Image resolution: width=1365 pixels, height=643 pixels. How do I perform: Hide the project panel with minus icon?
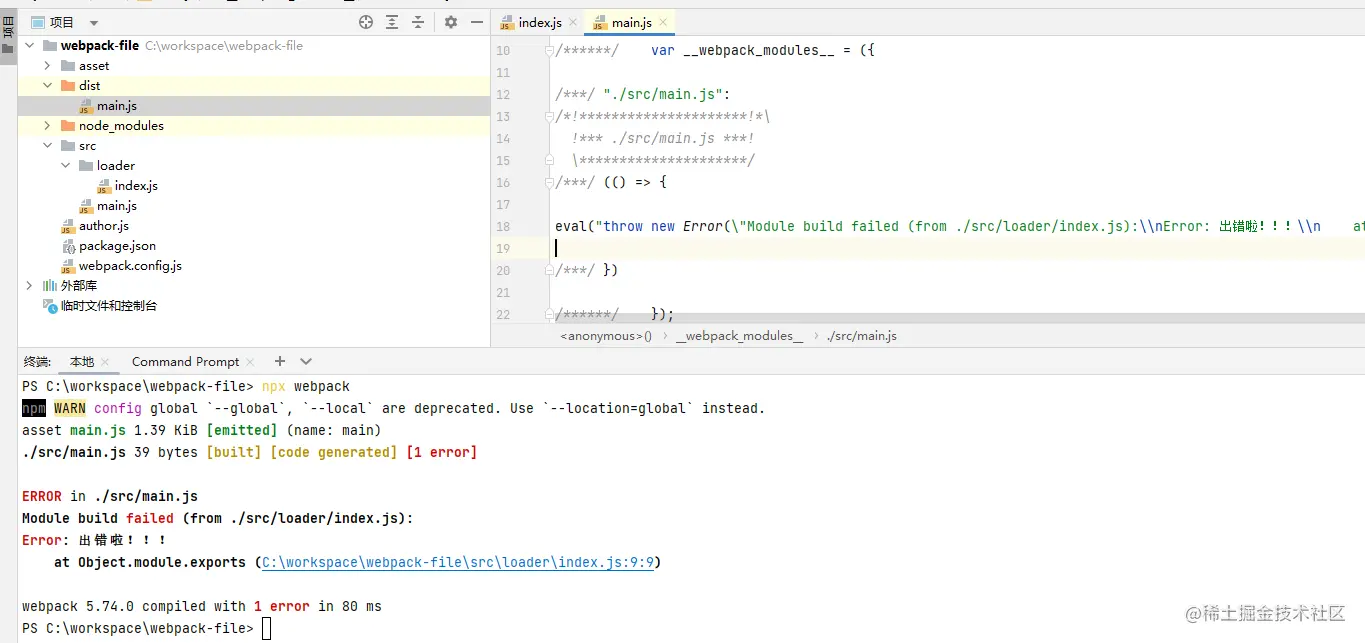[477, 22]
